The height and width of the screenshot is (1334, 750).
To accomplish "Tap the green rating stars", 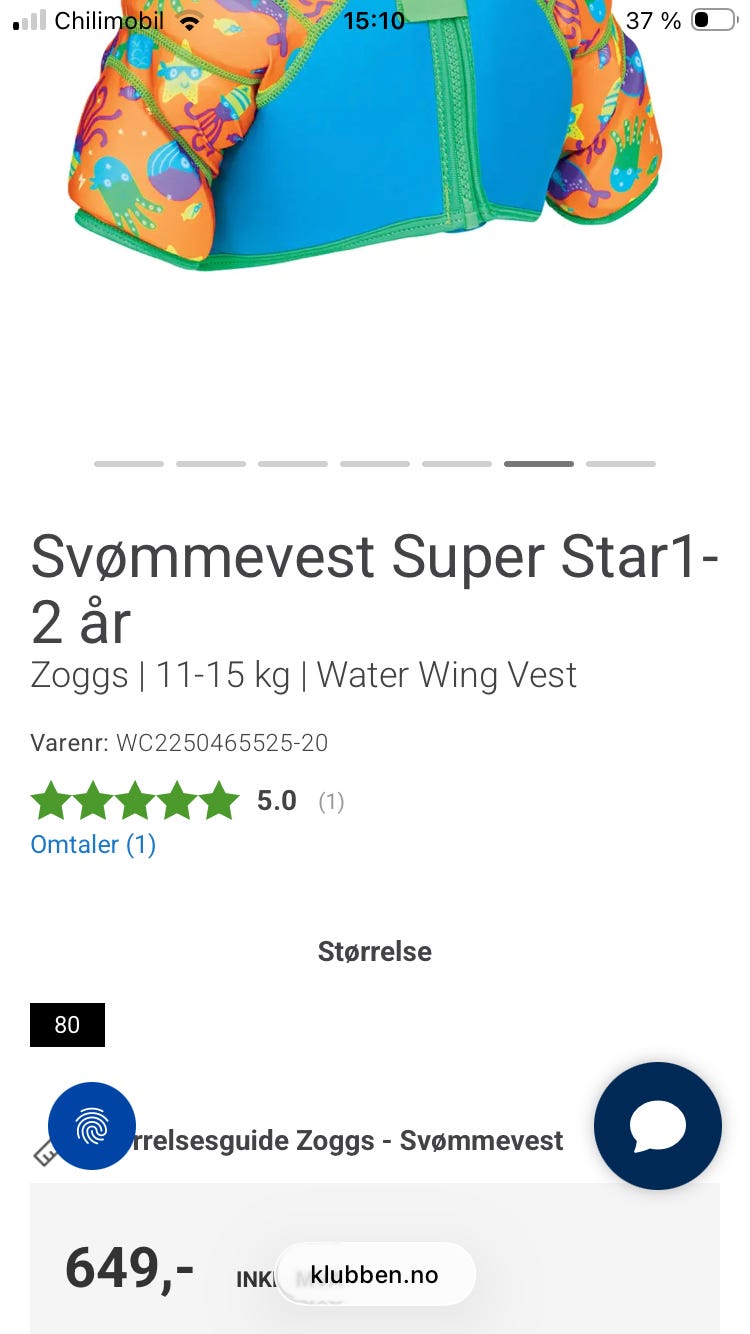I will [x=134, y=801].
